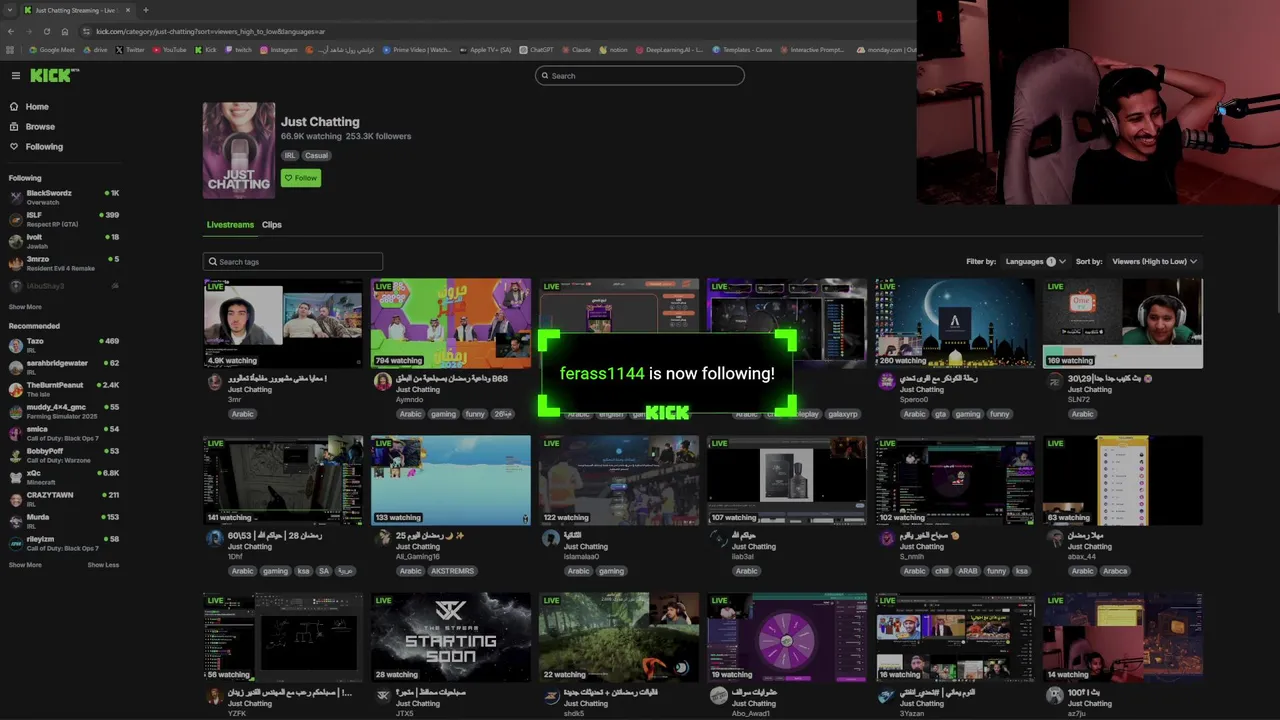Select Arabca tag under abax_44 stream

point(1115,571)
